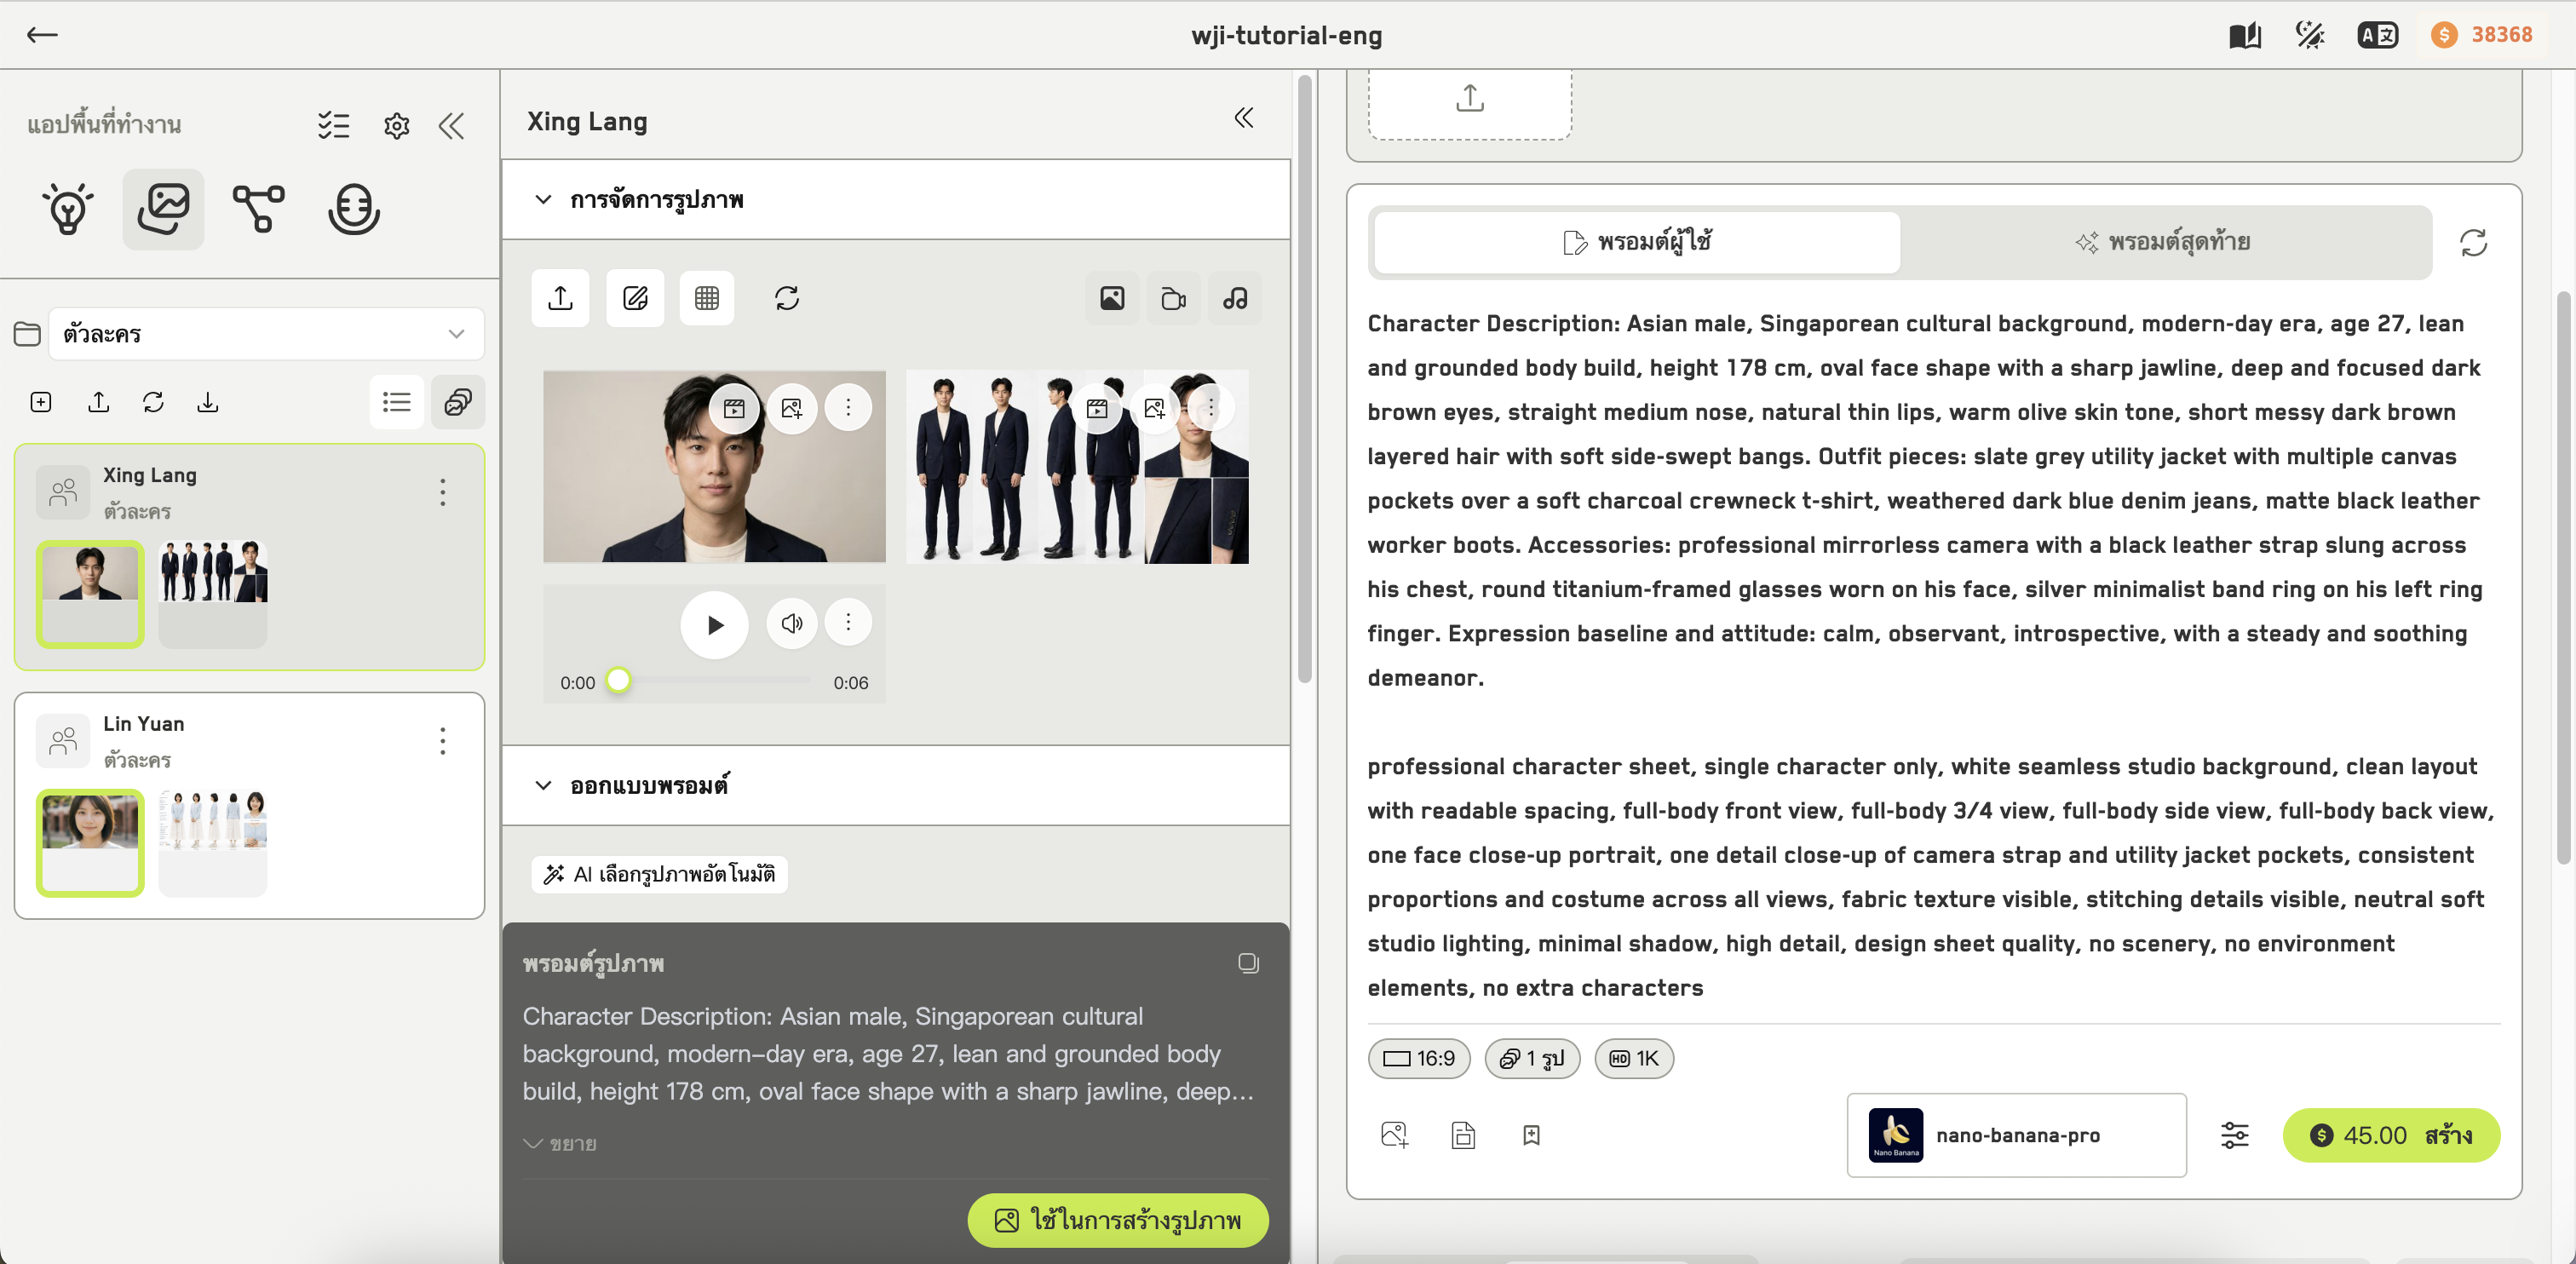2576x1264 pixels.
Task: Click ใช้ในการสร้างรูปภาพ button
Action: [x=1118, y=1220]
